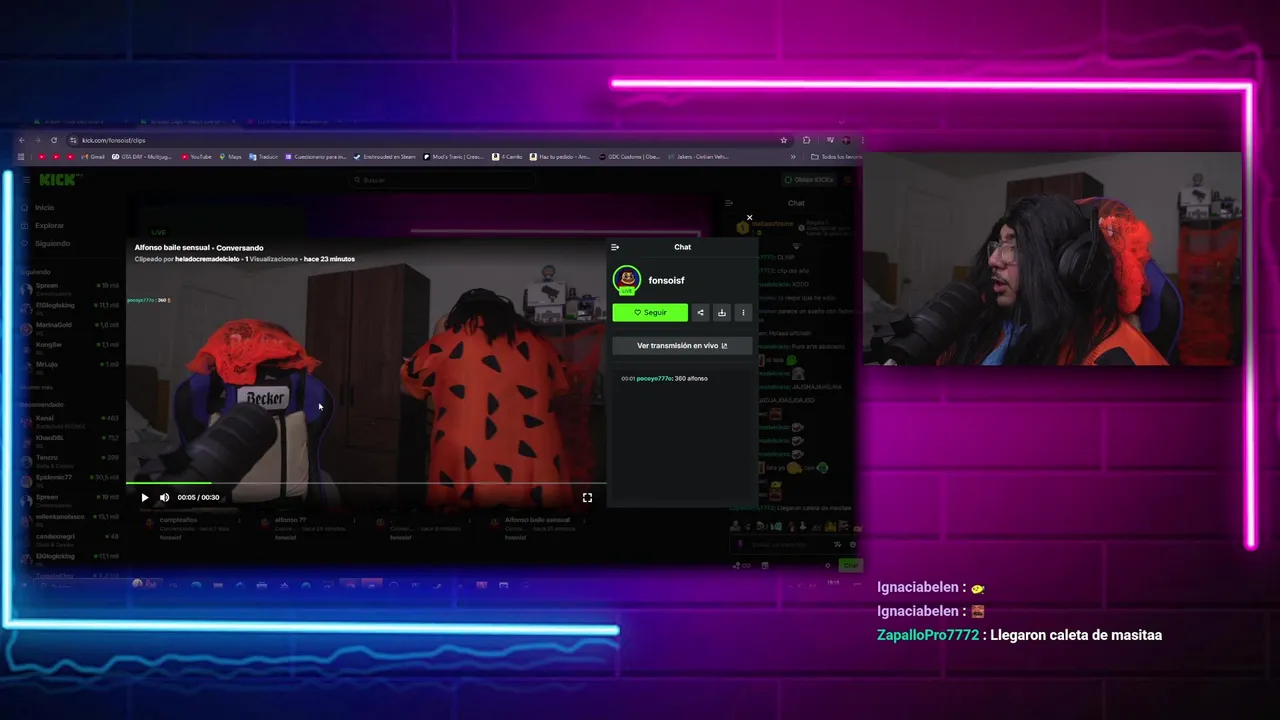Image resolution: width=1280 pixels, height=720 pixels.
Task: Open the clip chat user pocoyo777o
Action: (654, 378)
